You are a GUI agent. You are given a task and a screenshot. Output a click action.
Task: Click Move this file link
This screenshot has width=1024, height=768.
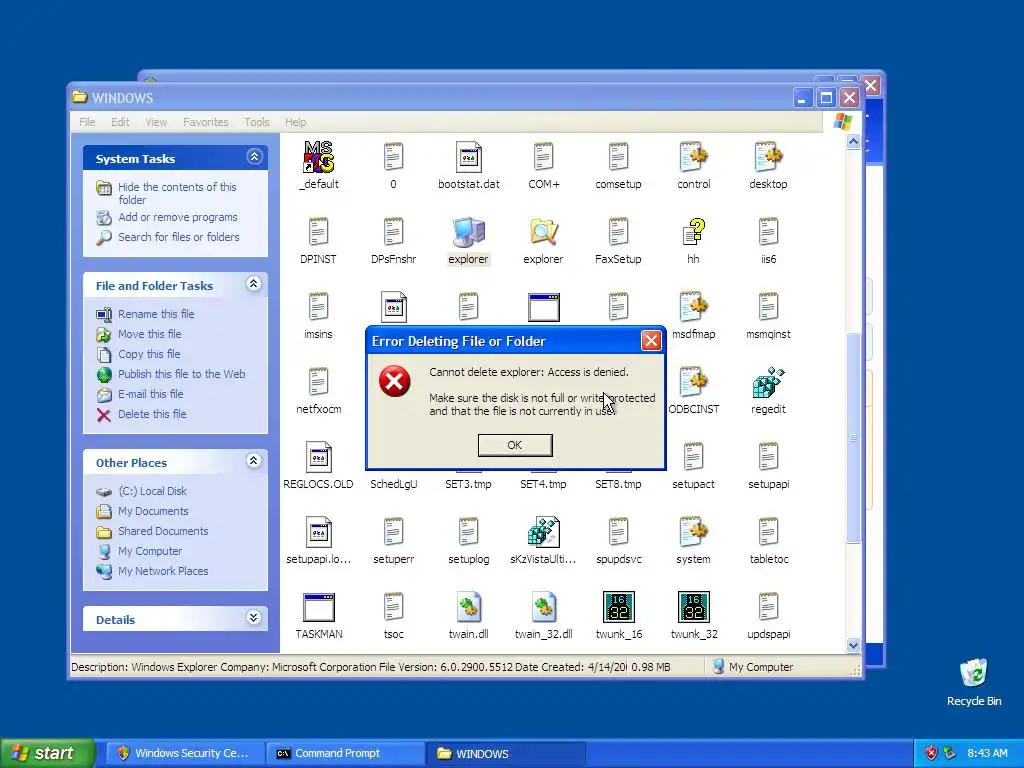click(x=150, y=334)
